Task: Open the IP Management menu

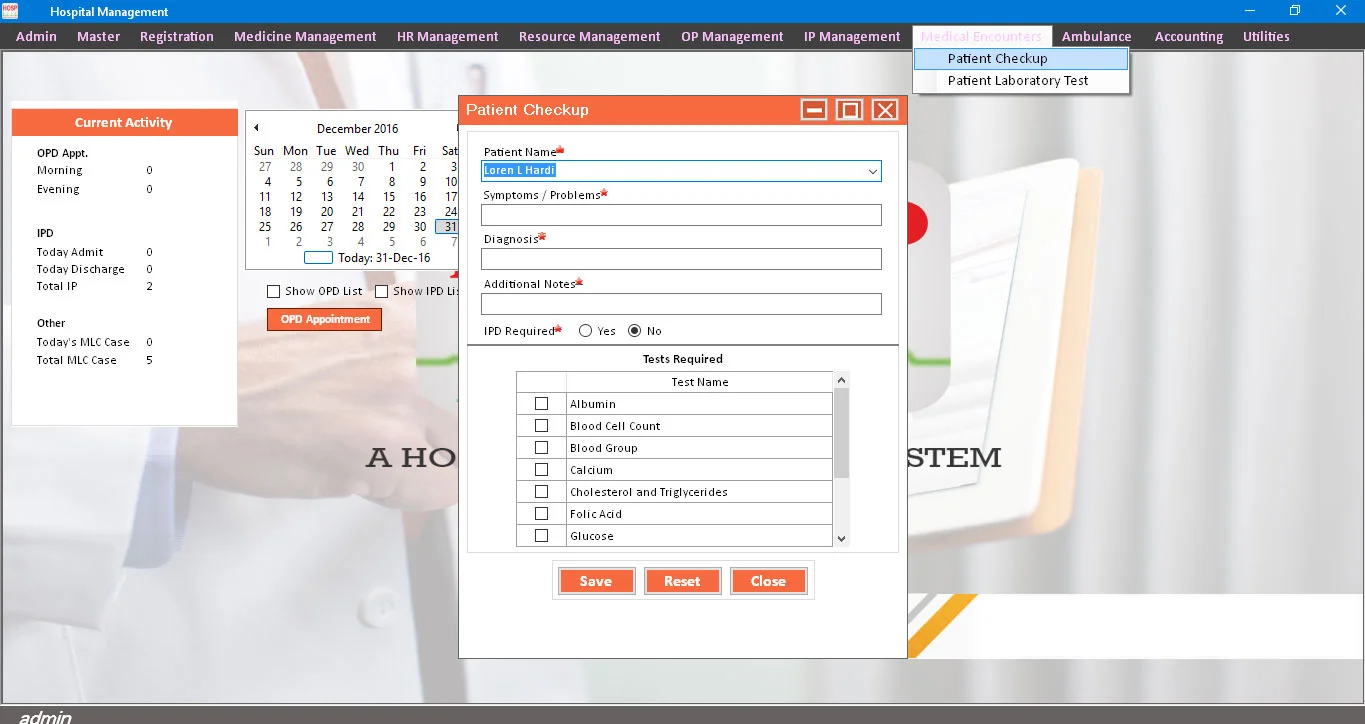Action: point(852,37)
